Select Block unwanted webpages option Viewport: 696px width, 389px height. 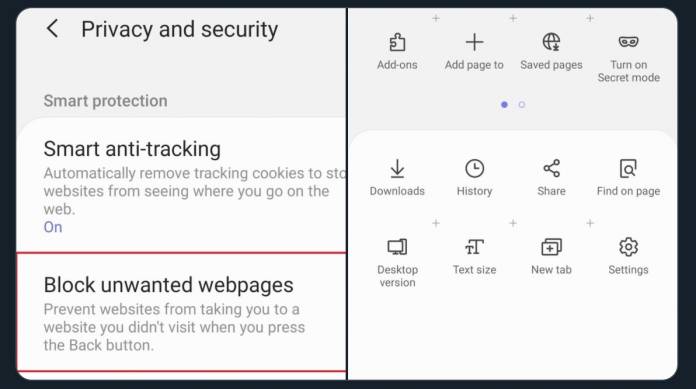[x=181, y=312]
